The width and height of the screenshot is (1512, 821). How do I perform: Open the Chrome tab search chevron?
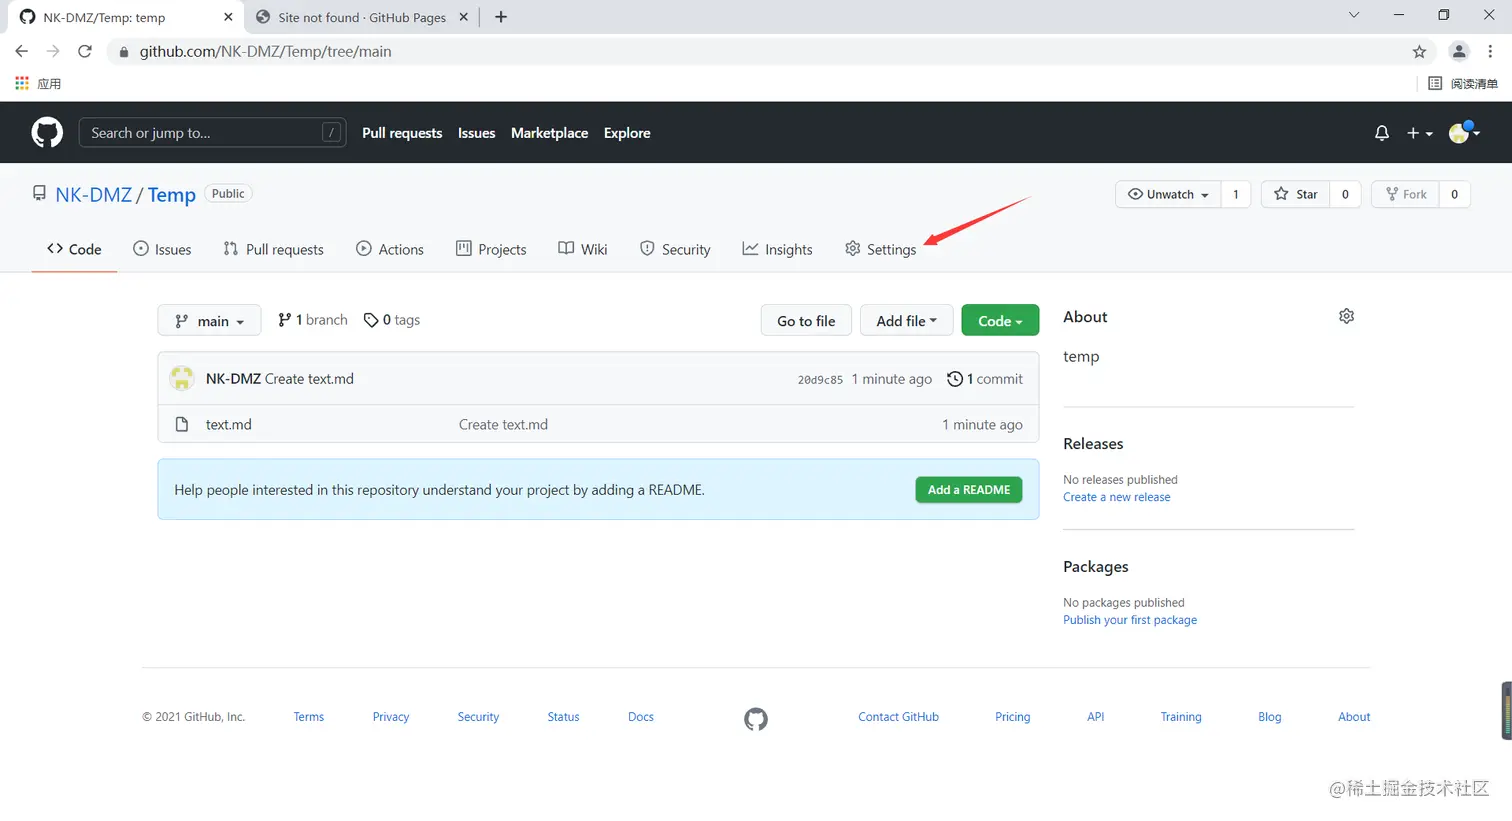1354,15
